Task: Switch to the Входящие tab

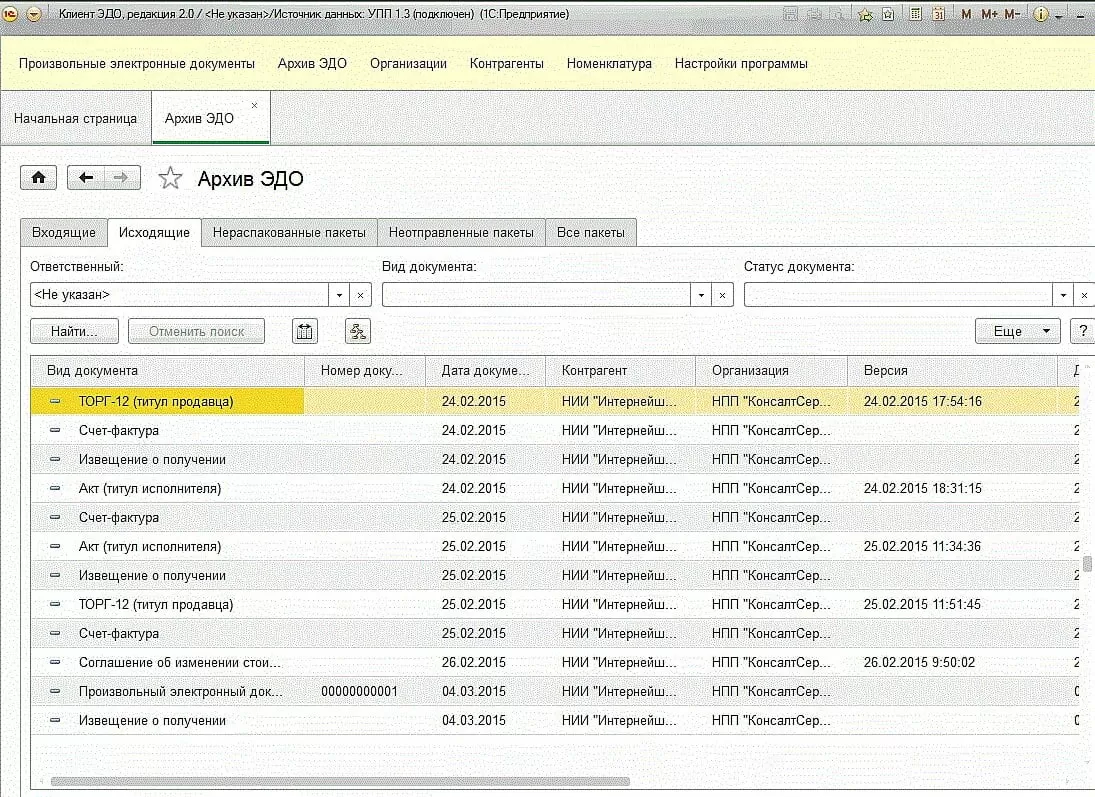Action: [x=64, y=233]
